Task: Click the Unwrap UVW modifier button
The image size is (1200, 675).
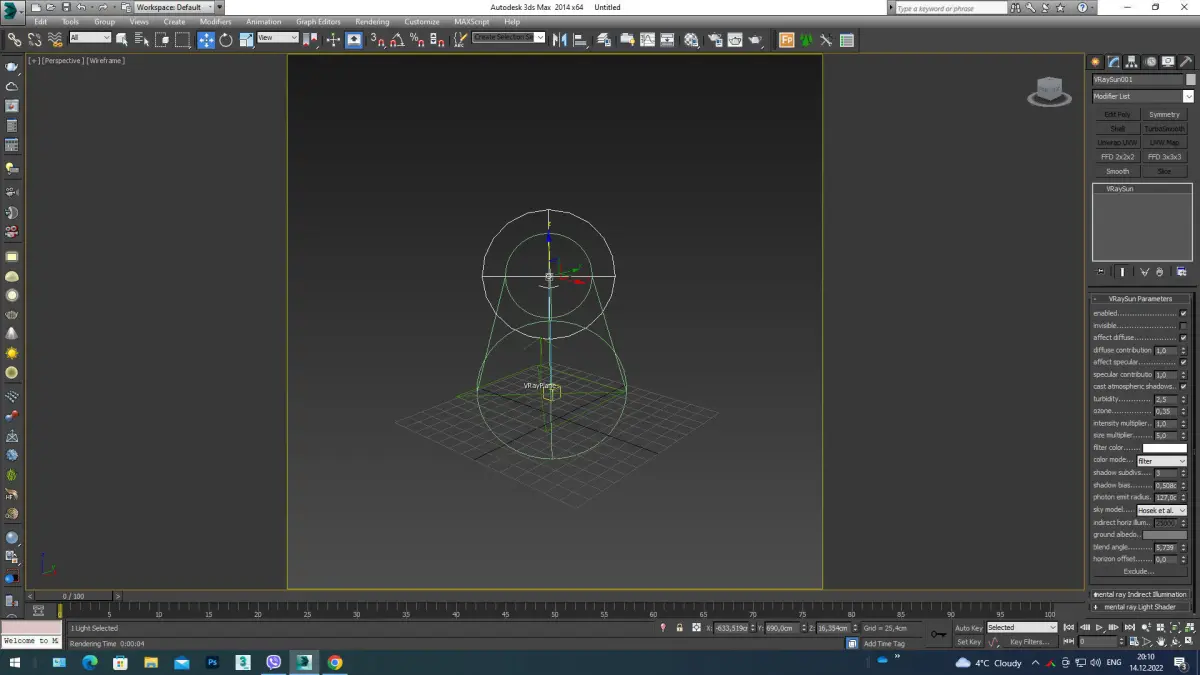Action: 1117,143
